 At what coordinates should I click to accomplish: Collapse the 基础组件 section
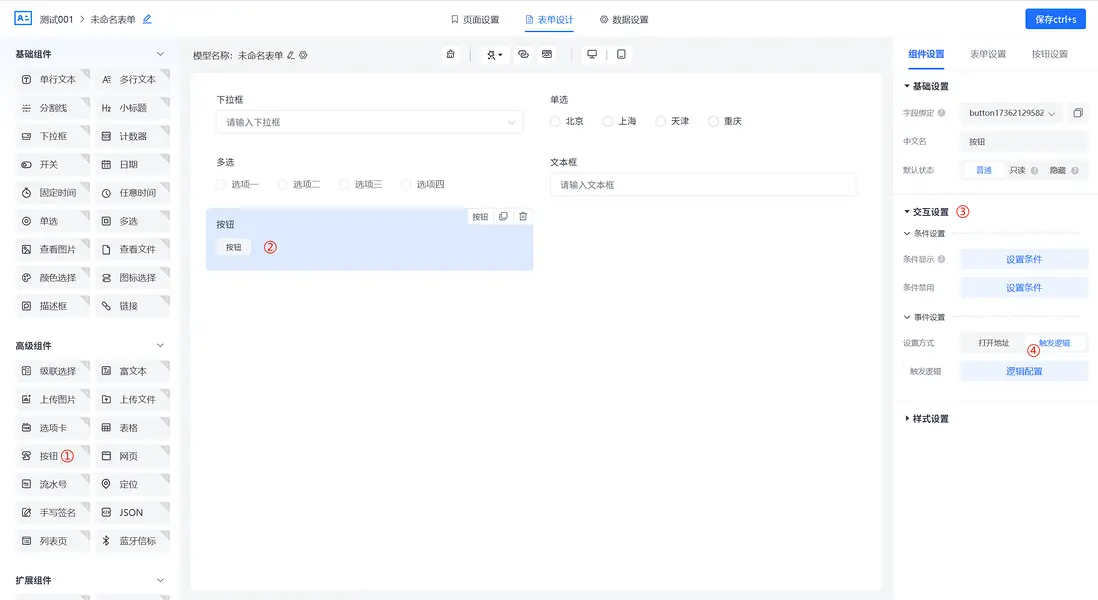(159, 53)
